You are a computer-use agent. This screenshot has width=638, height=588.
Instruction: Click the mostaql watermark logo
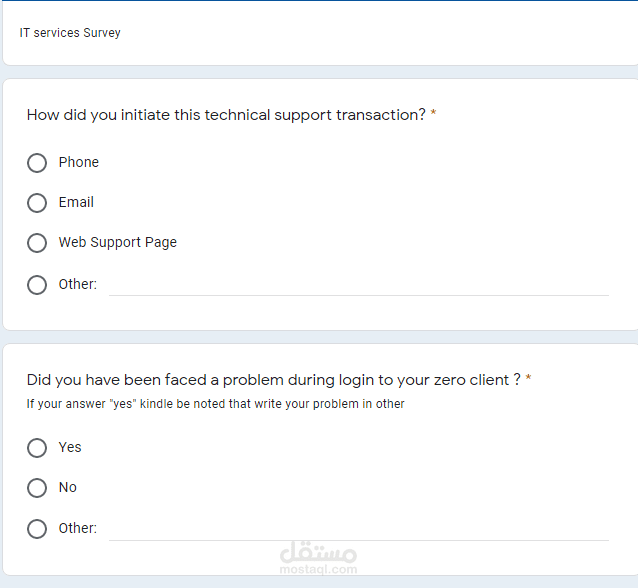click(318, 557)
